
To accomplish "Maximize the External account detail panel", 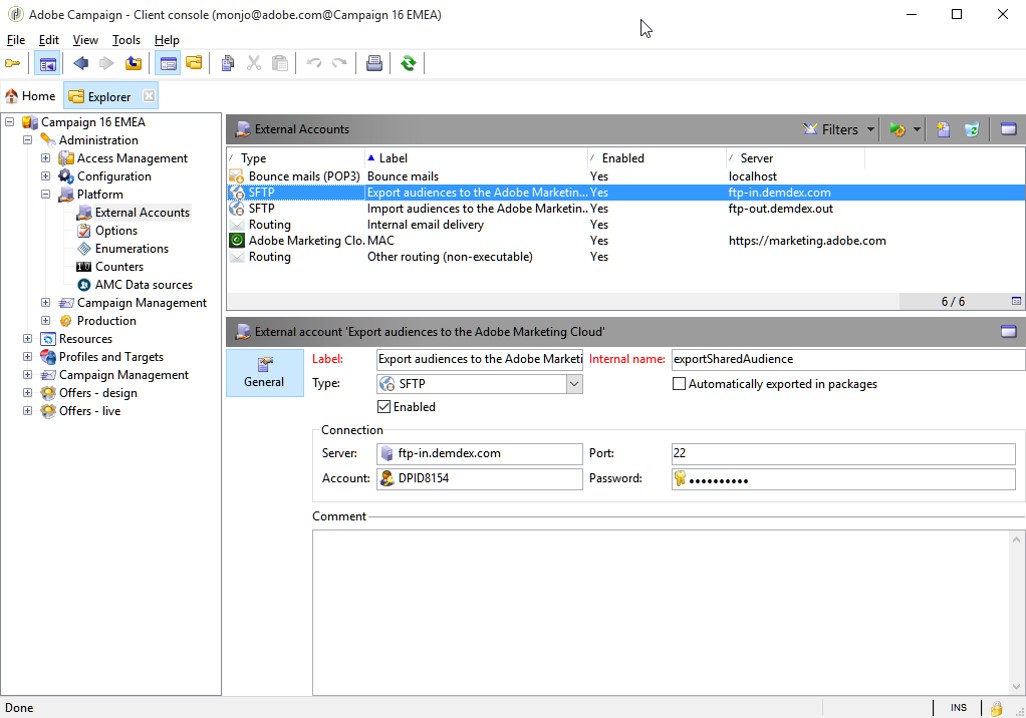I will (1008, 331).
